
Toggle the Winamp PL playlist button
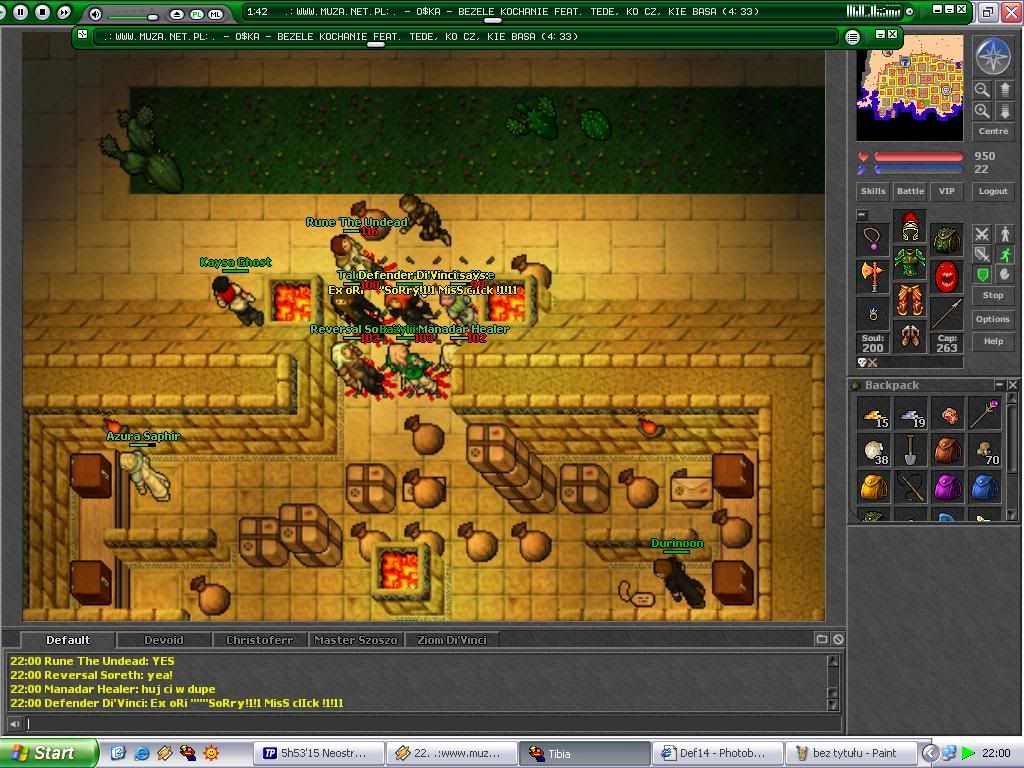click(x=197, y=14)
